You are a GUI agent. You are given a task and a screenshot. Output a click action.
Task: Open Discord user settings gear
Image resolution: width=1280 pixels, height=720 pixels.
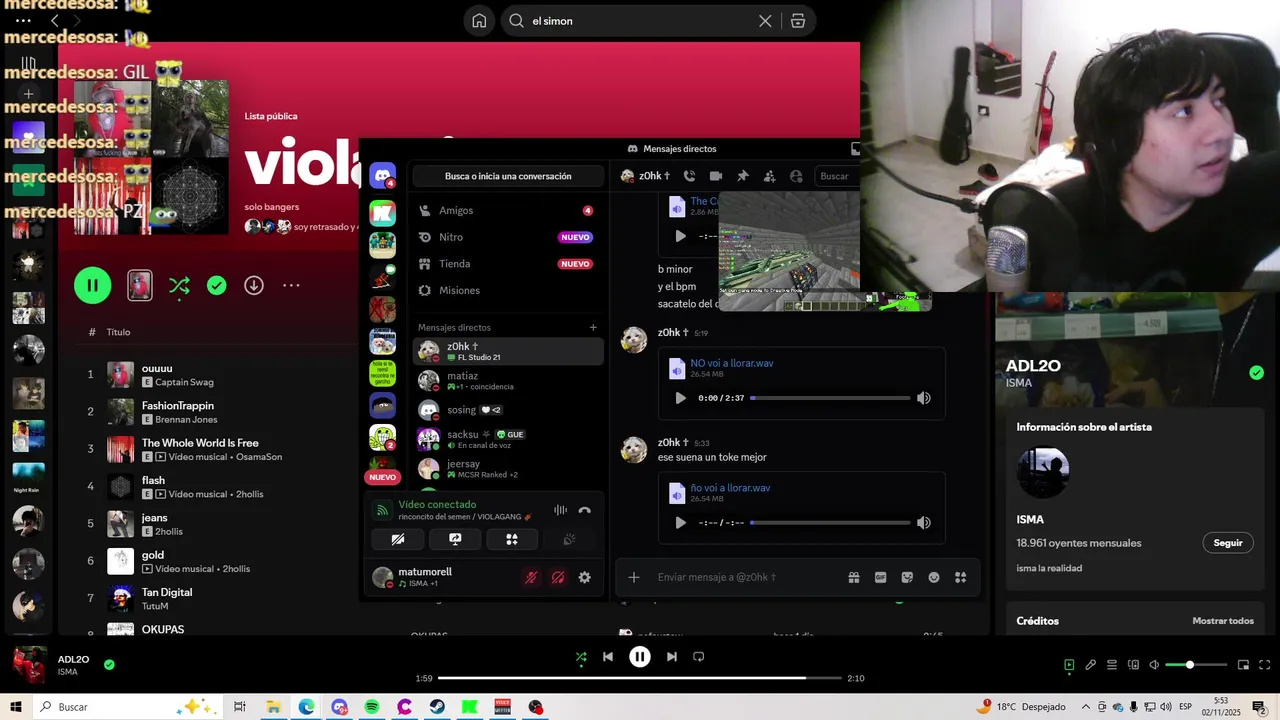tap(584, 577)
